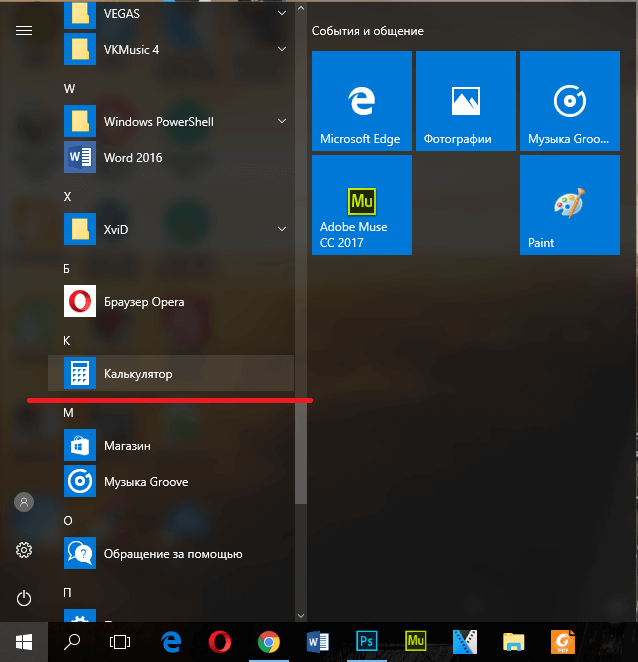The height and width of the screenshot is (662, 638).
Task: Open Opera from the taskbar
Action: tap(220, 642)
